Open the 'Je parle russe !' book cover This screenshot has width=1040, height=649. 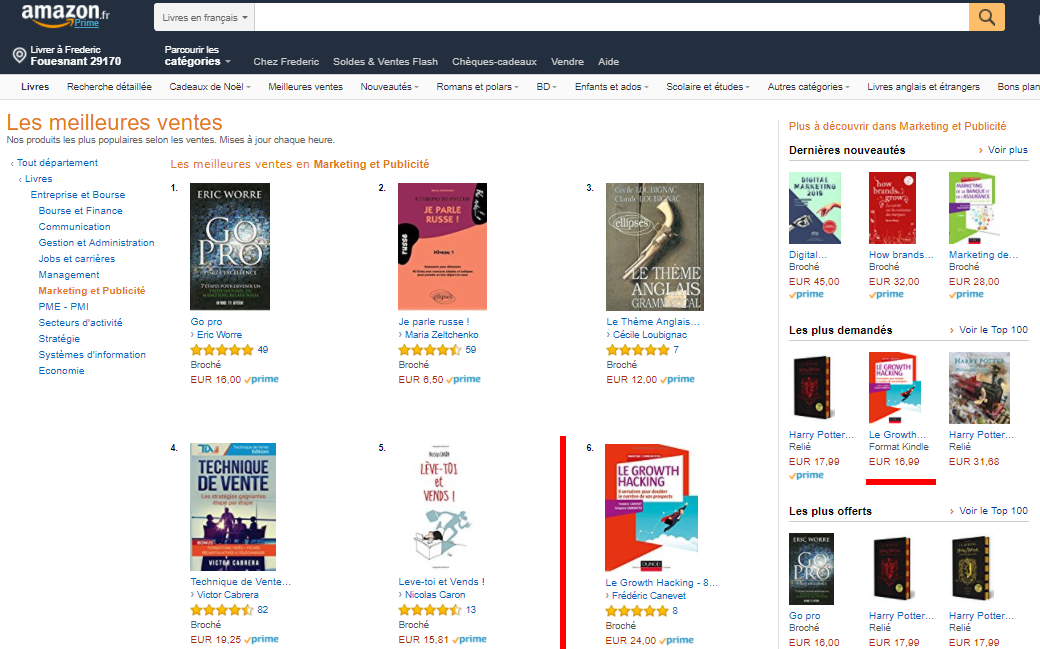[442, 246]
